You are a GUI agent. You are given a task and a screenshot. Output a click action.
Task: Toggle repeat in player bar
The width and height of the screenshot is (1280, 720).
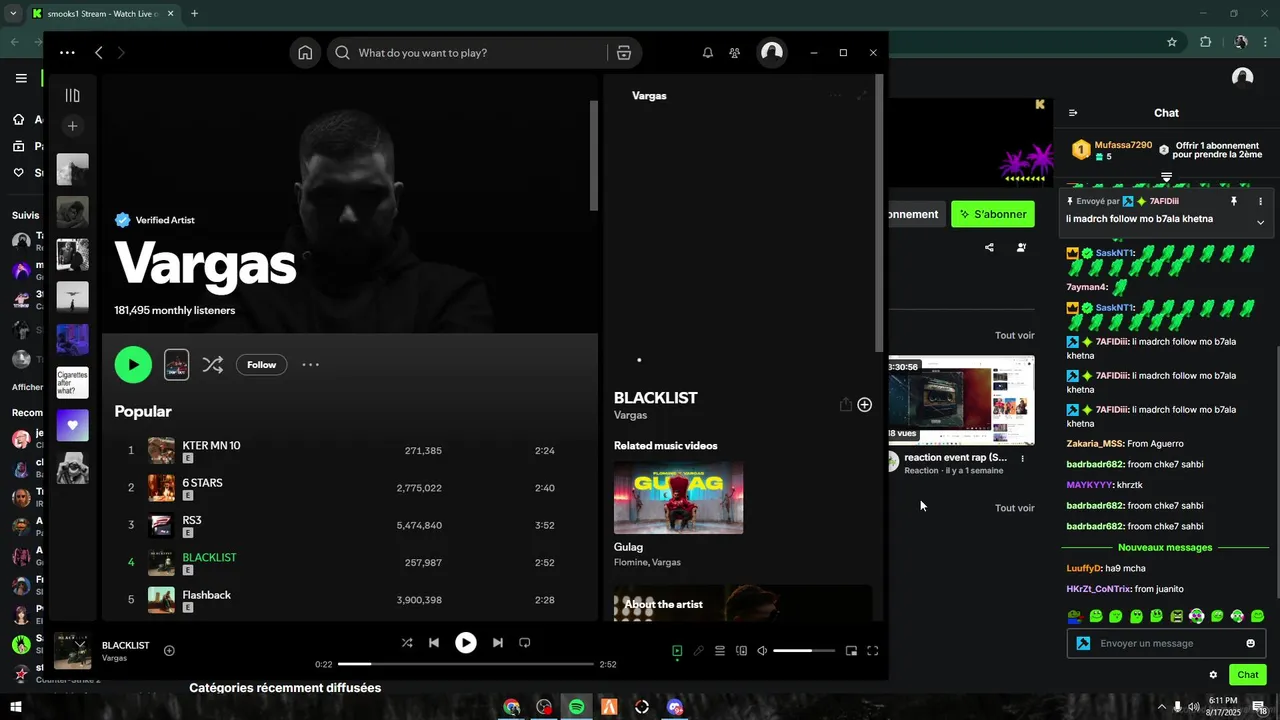[525, 643]
